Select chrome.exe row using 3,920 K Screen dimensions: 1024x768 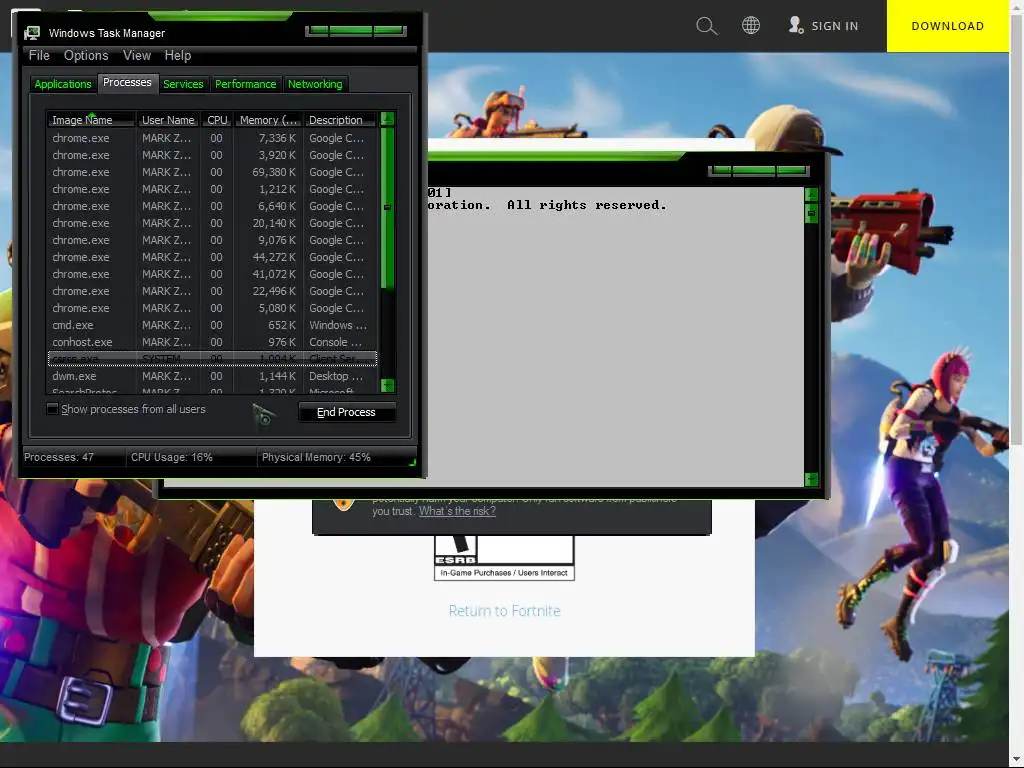212,155
